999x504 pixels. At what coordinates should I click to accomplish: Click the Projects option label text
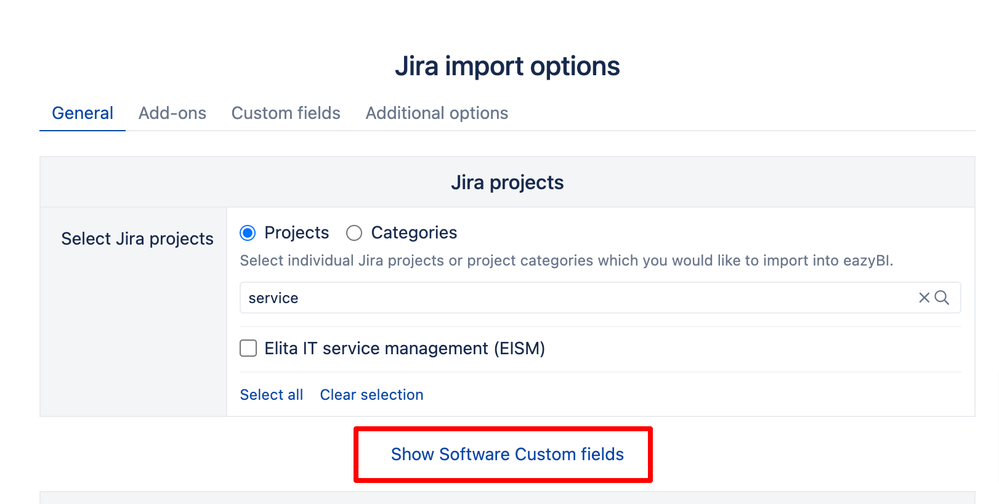tap(296, 233)
